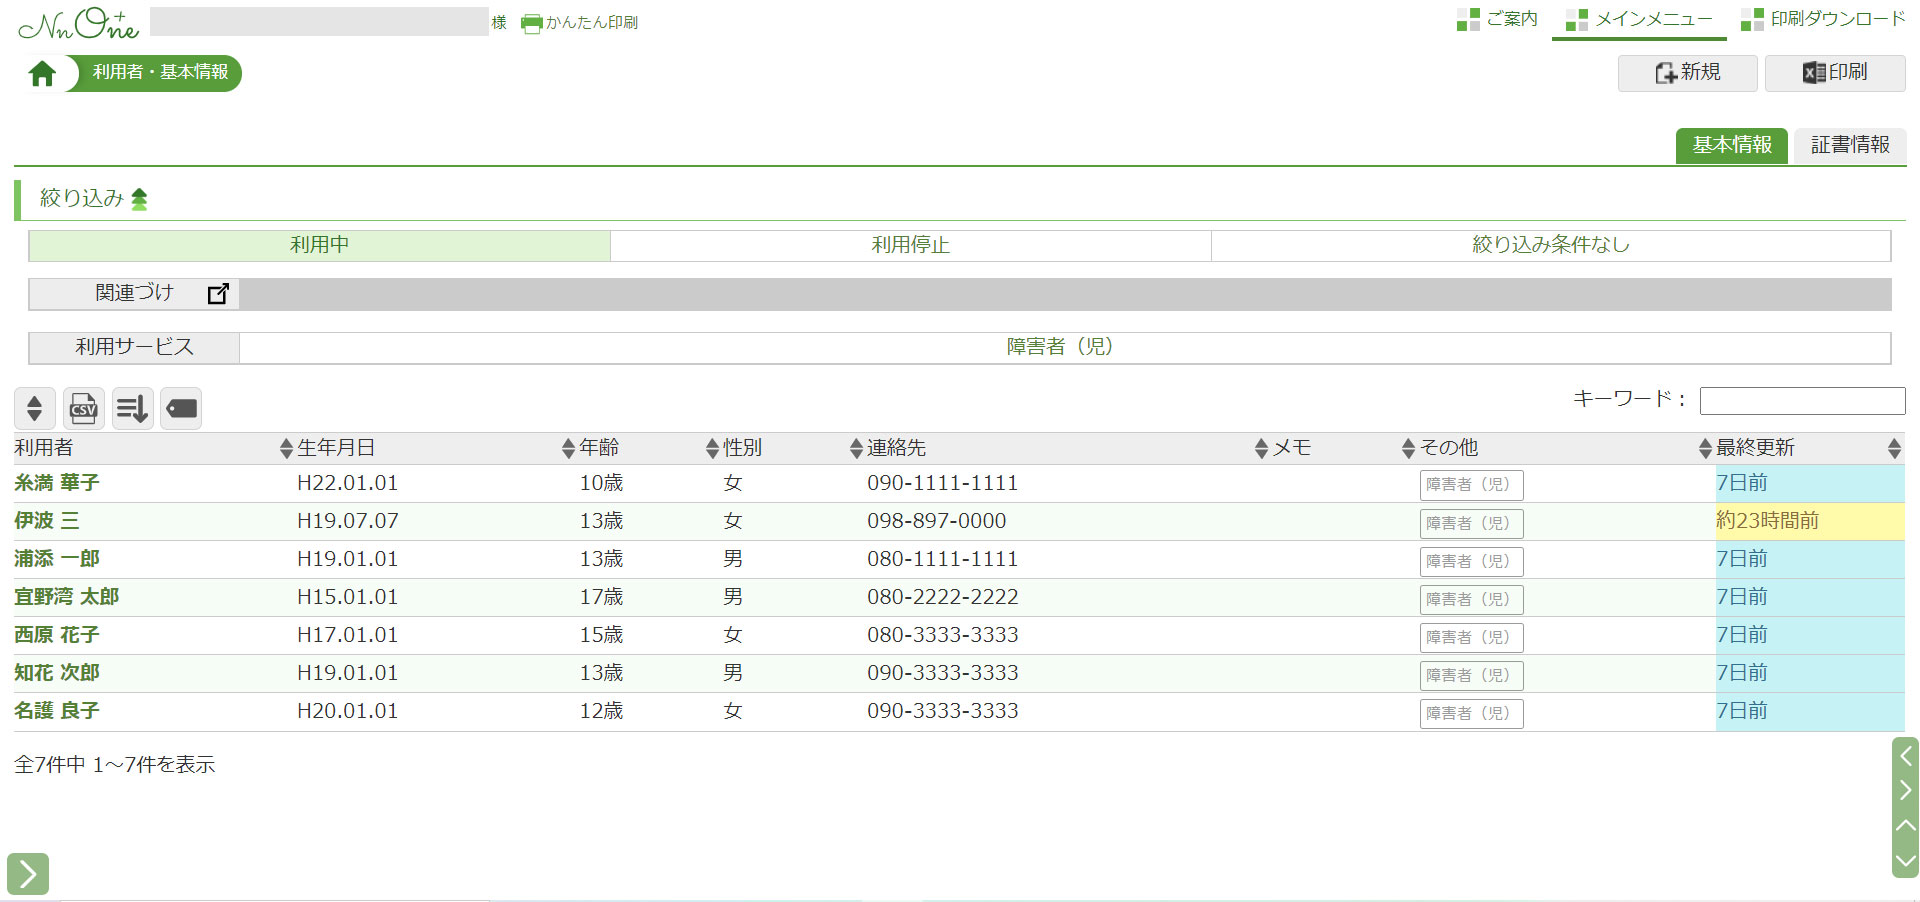Click the 新規 button

tap(1687, 73)
